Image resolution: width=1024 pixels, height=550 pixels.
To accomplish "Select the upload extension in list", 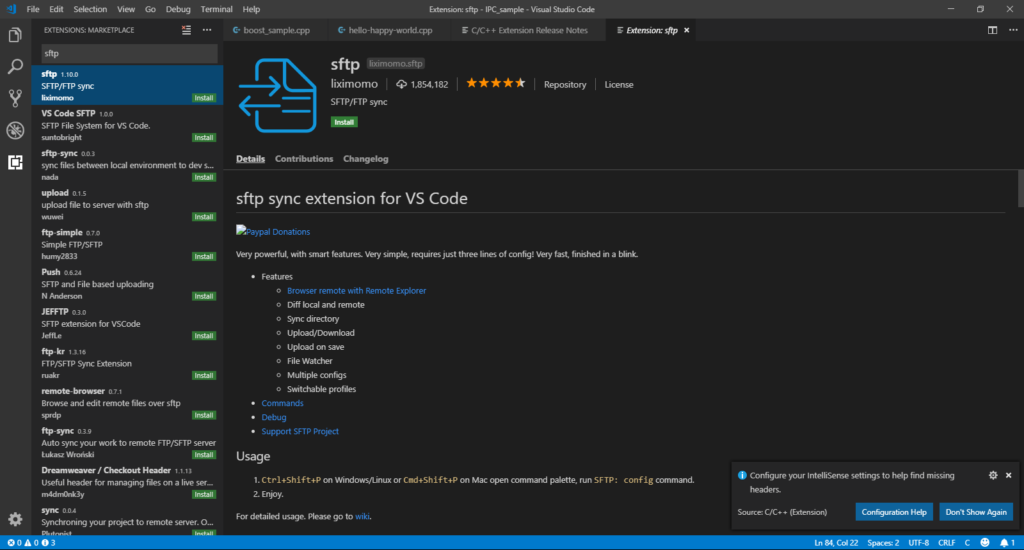I will [x=127, y=204].
